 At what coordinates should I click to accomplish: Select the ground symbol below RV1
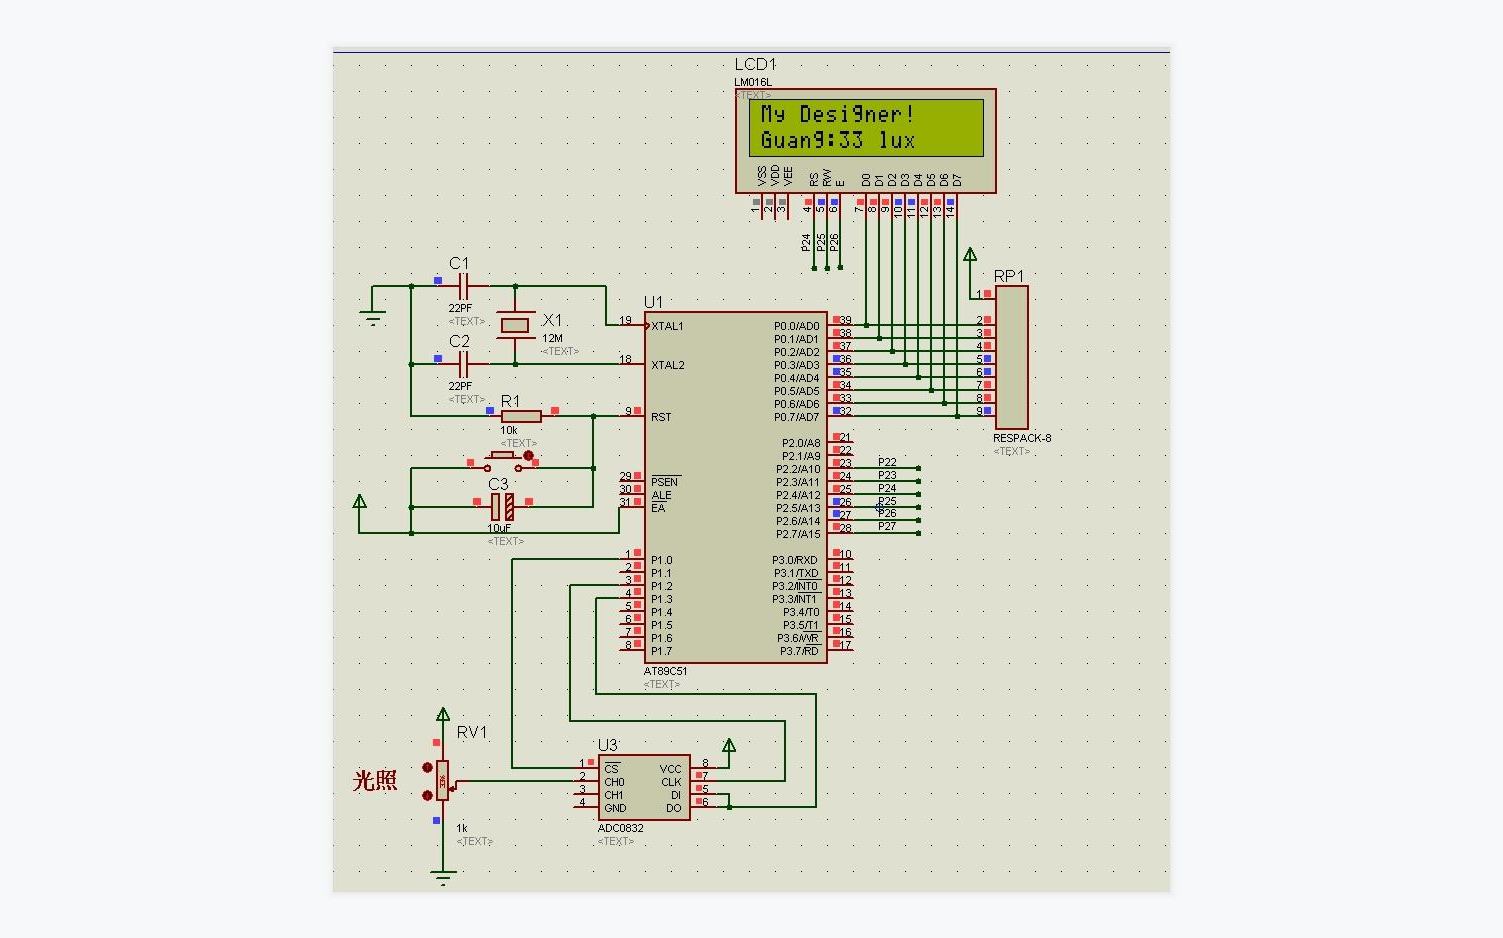(443, 878)
